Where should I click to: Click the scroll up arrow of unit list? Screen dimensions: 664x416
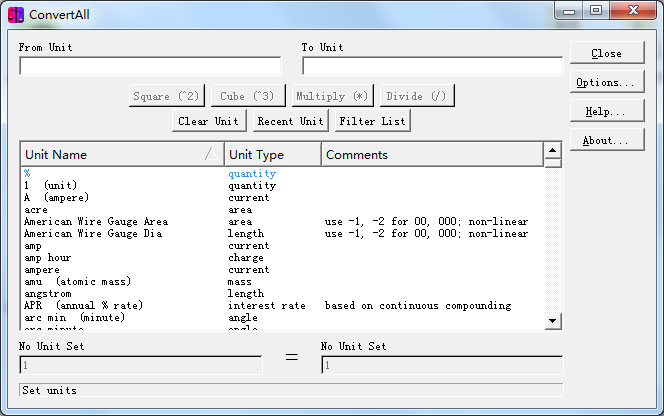pos(553,150)
